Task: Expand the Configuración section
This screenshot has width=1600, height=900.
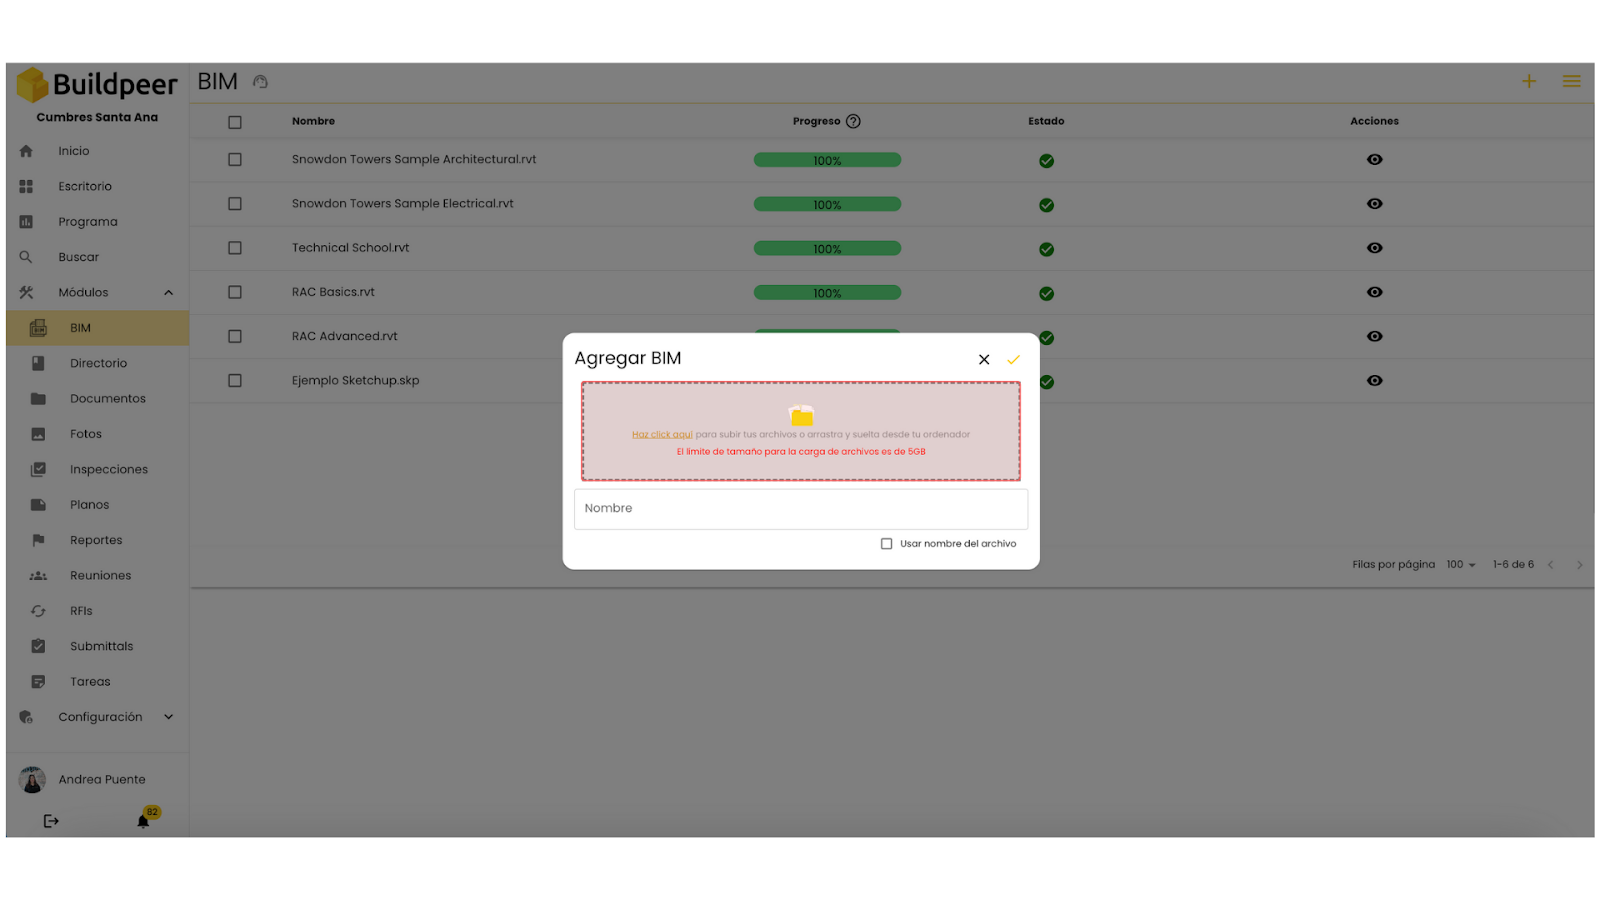Action: pos(168,717)
